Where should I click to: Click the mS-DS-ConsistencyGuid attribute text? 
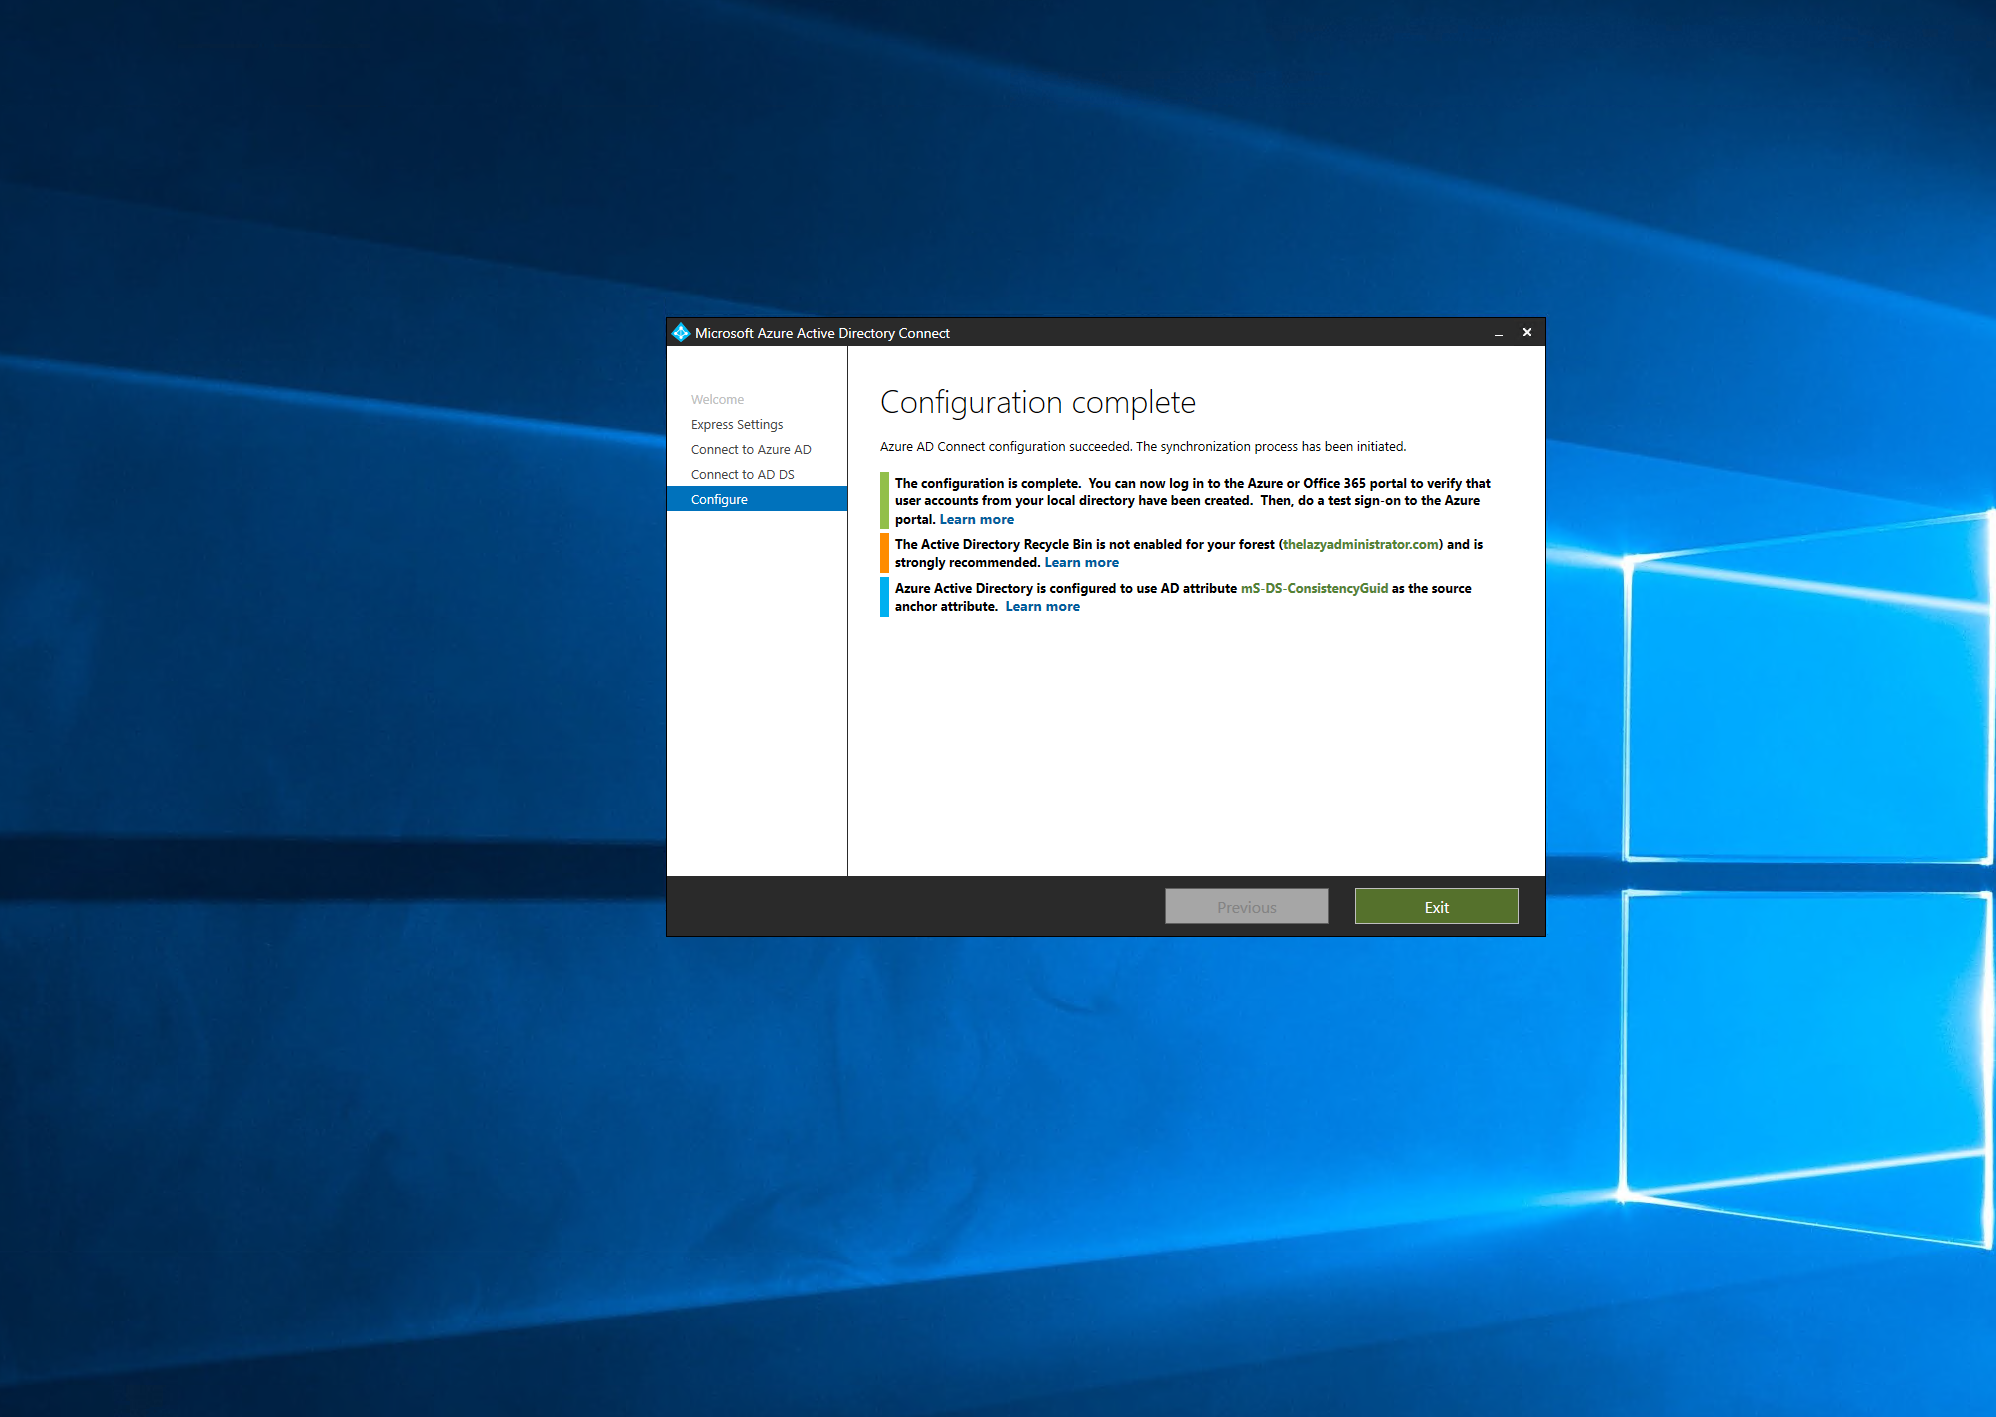pyautogui.click(x=1314, y=588)
